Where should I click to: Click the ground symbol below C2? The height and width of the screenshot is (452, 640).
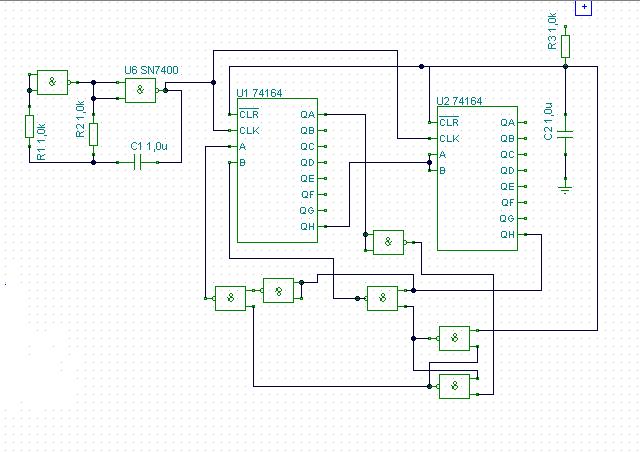(x=565, y=189)
